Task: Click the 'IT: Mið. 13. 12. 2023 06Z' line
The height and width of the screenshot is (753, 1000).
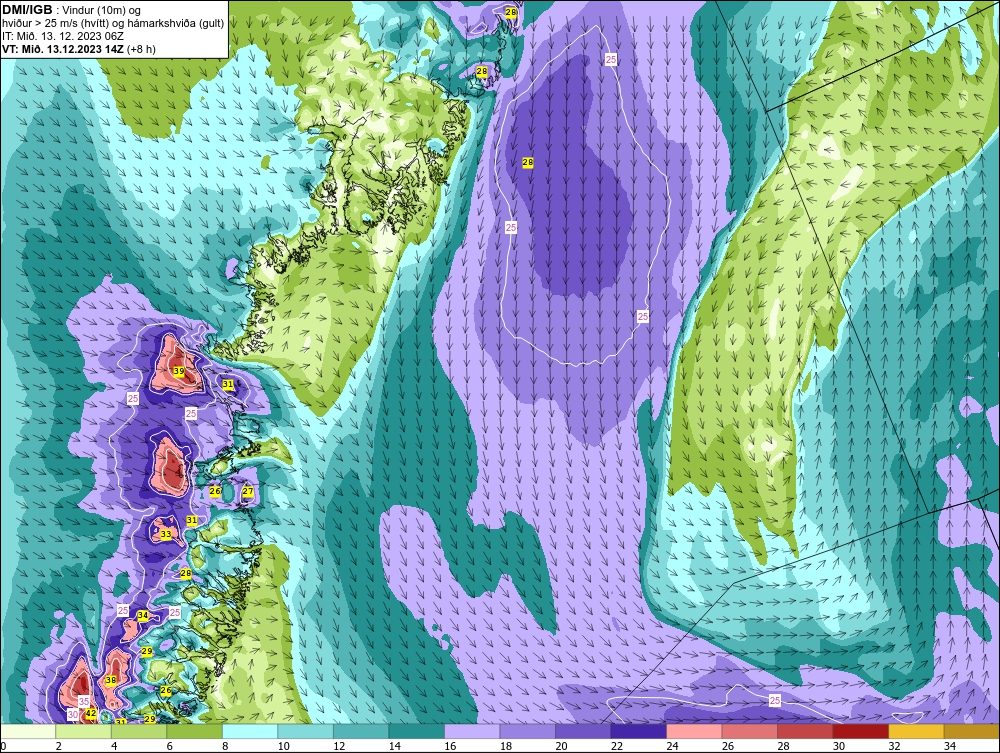Action: [62, 36]
